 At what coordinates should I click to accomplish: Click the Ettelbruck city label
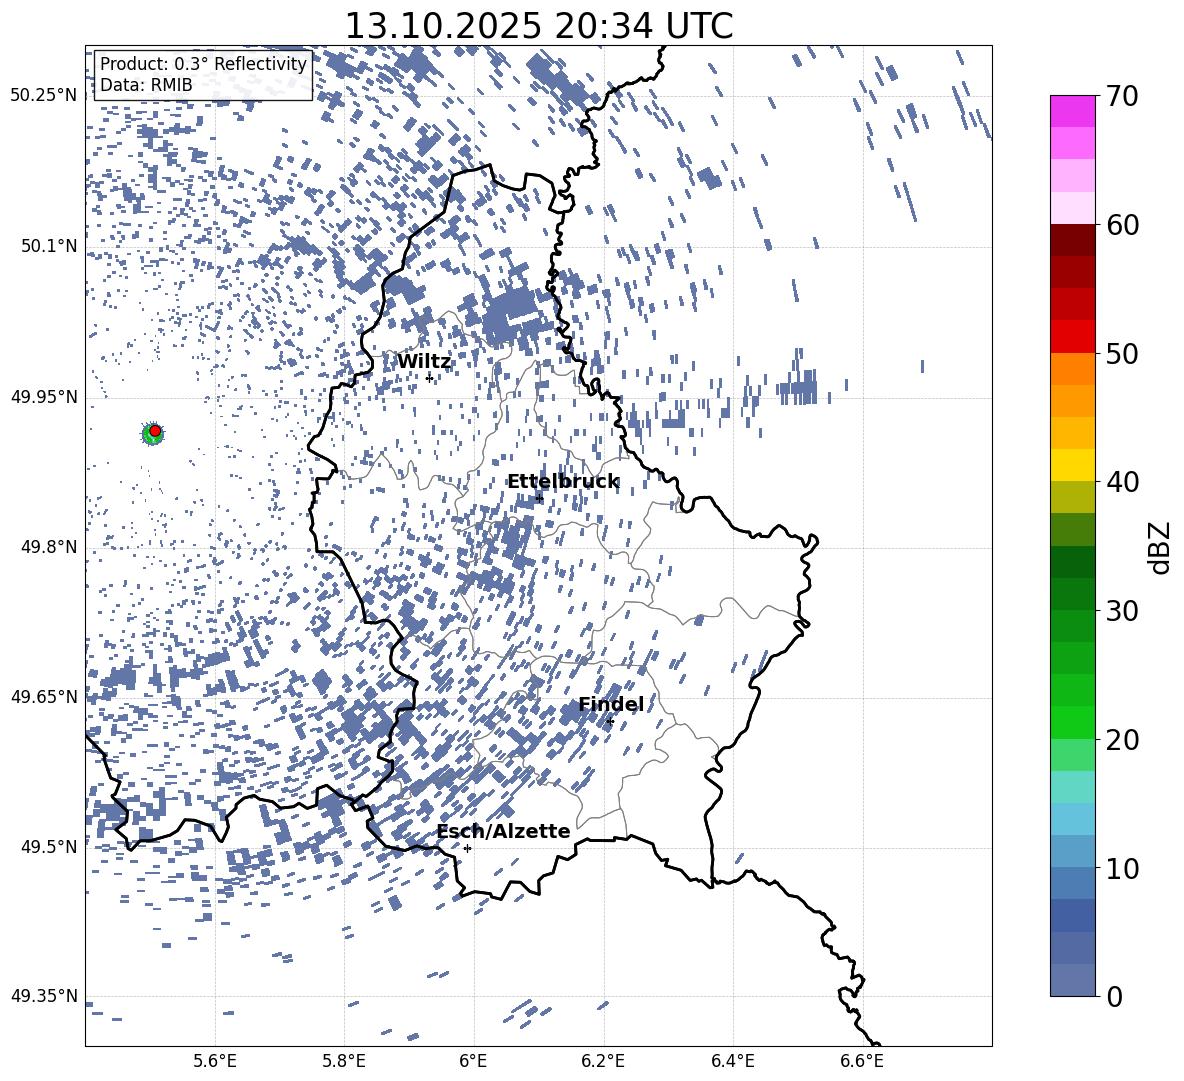click(x=563, y=482)
